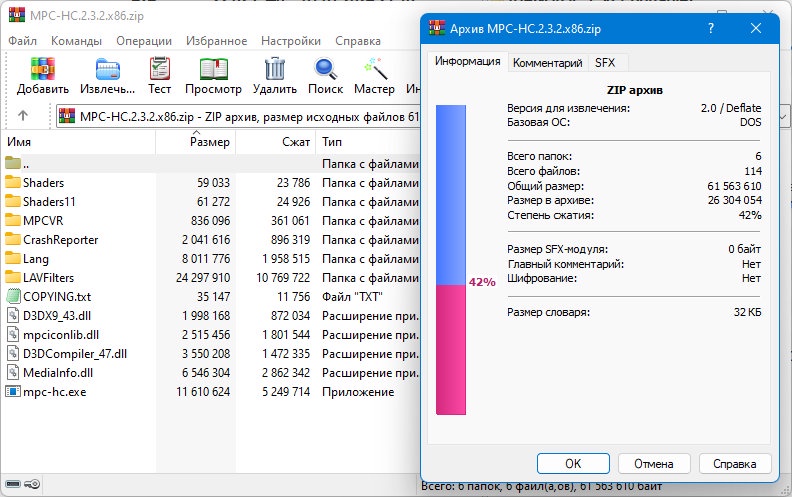
Task: Click the Извлечь (Extract) toolbar icon
Action: (x=108, y=69)
